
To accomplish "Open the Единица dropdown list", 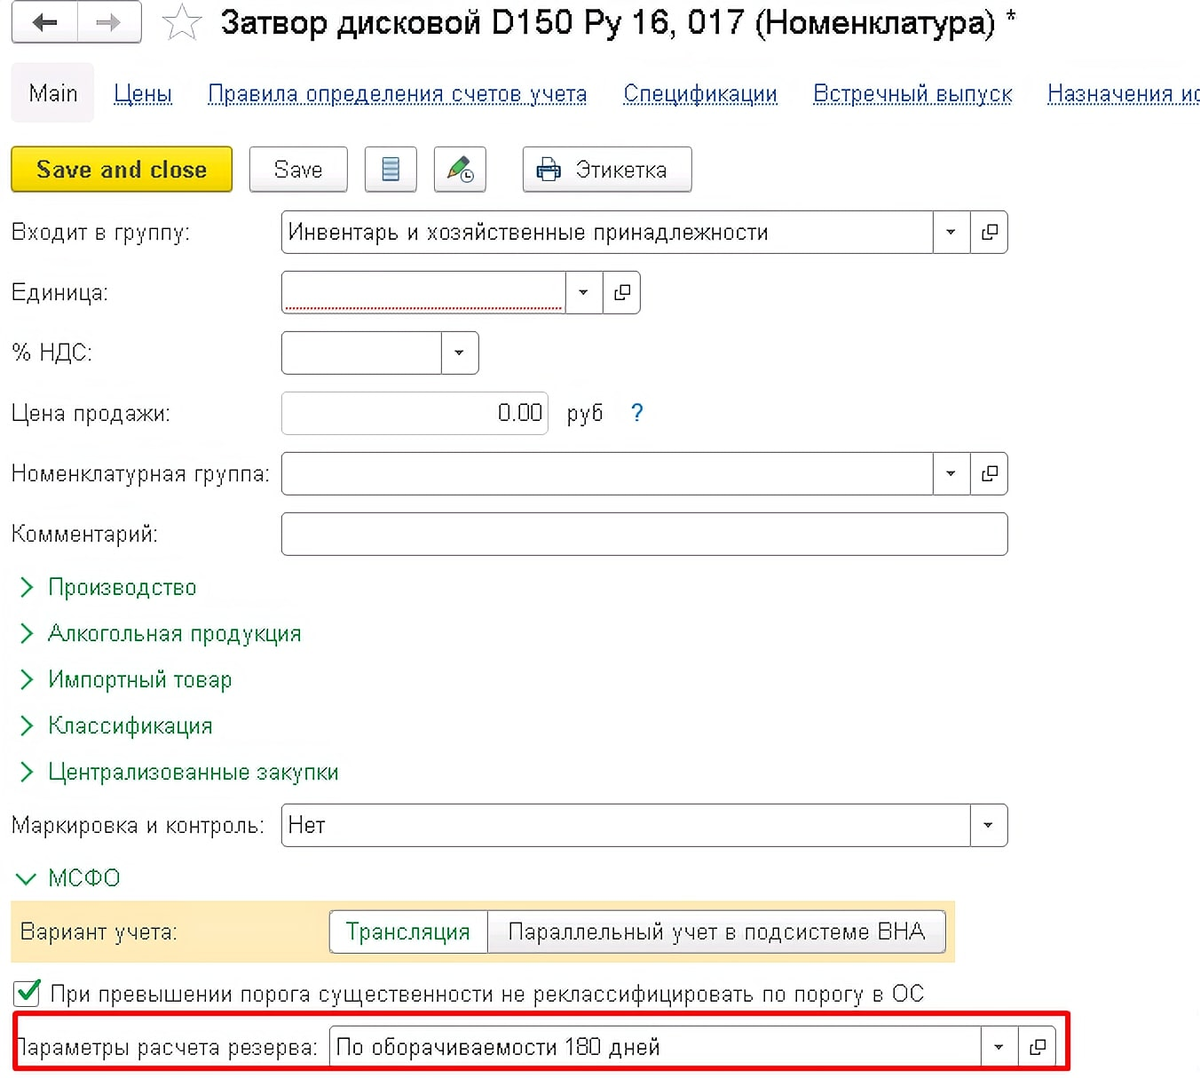I will point(584,292).
